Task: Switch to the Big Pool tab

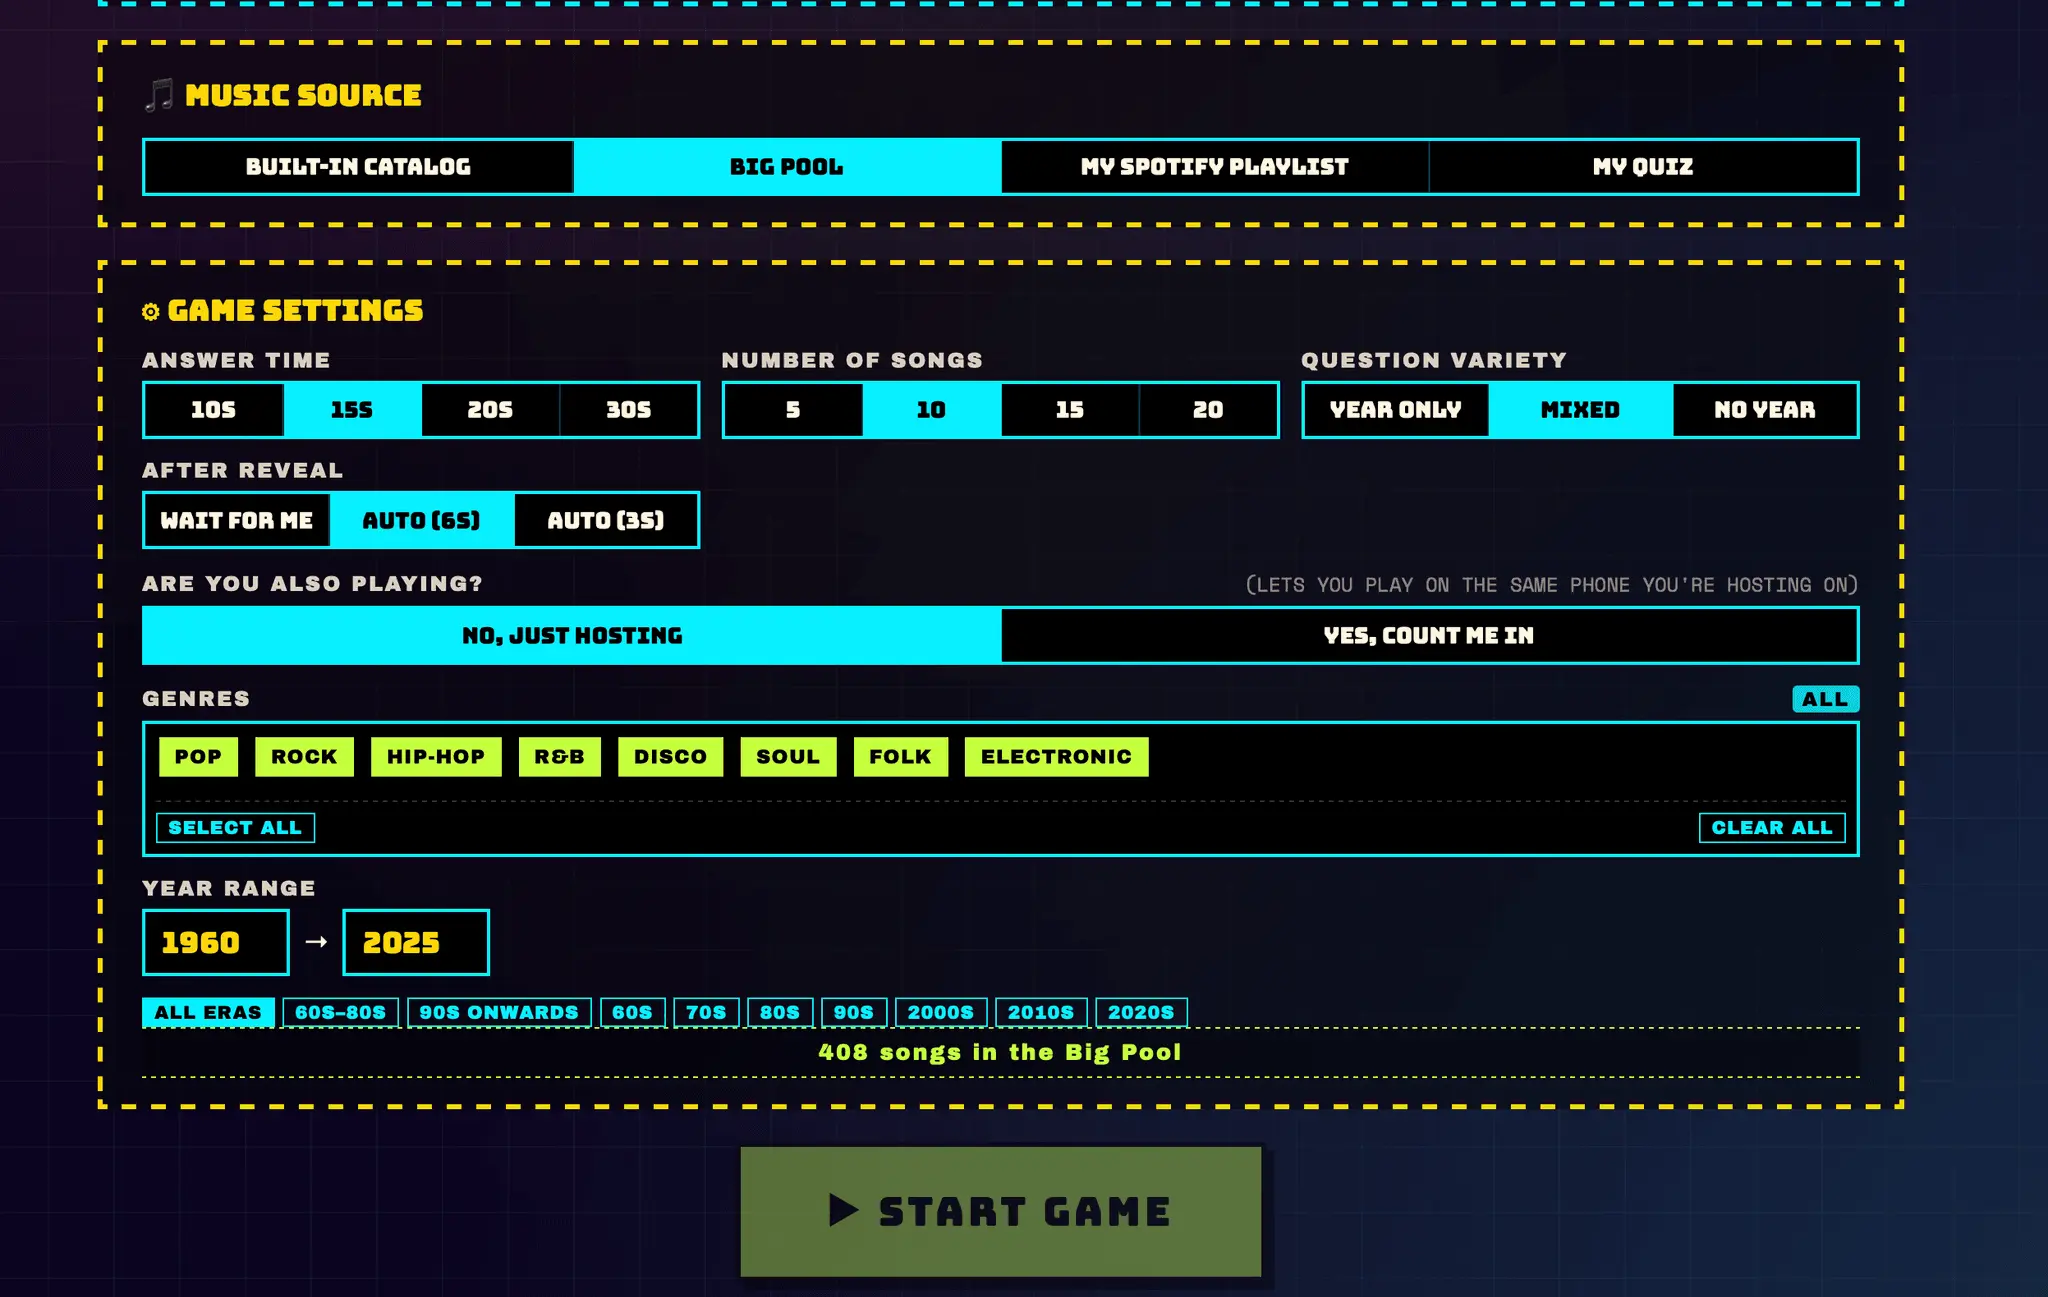Action: click(x=787, y=167)
